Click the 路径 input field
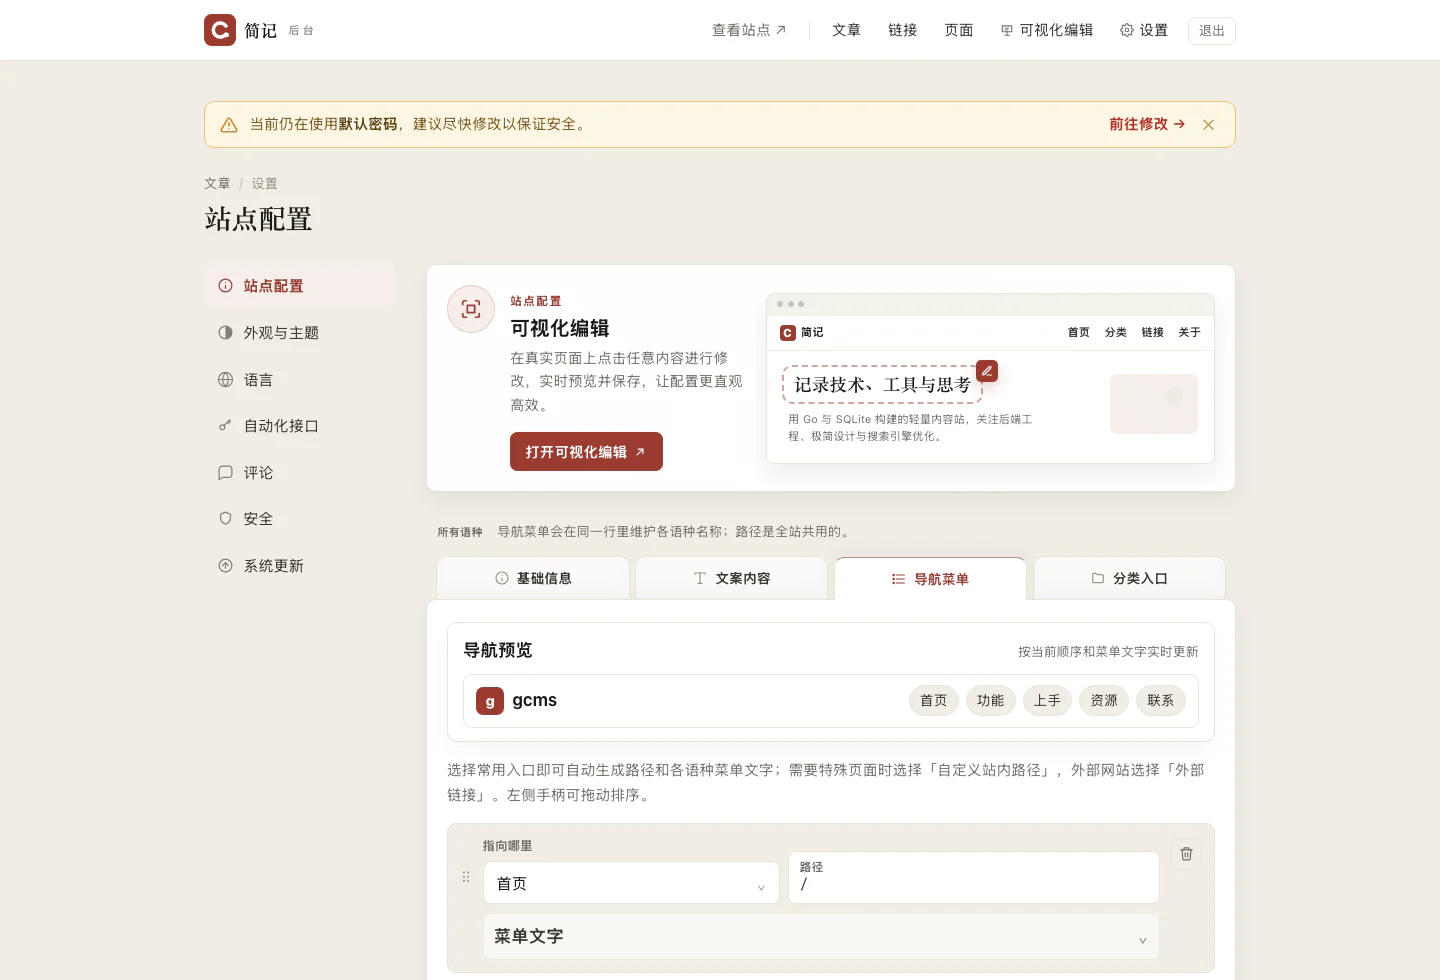 pos(974,878)
